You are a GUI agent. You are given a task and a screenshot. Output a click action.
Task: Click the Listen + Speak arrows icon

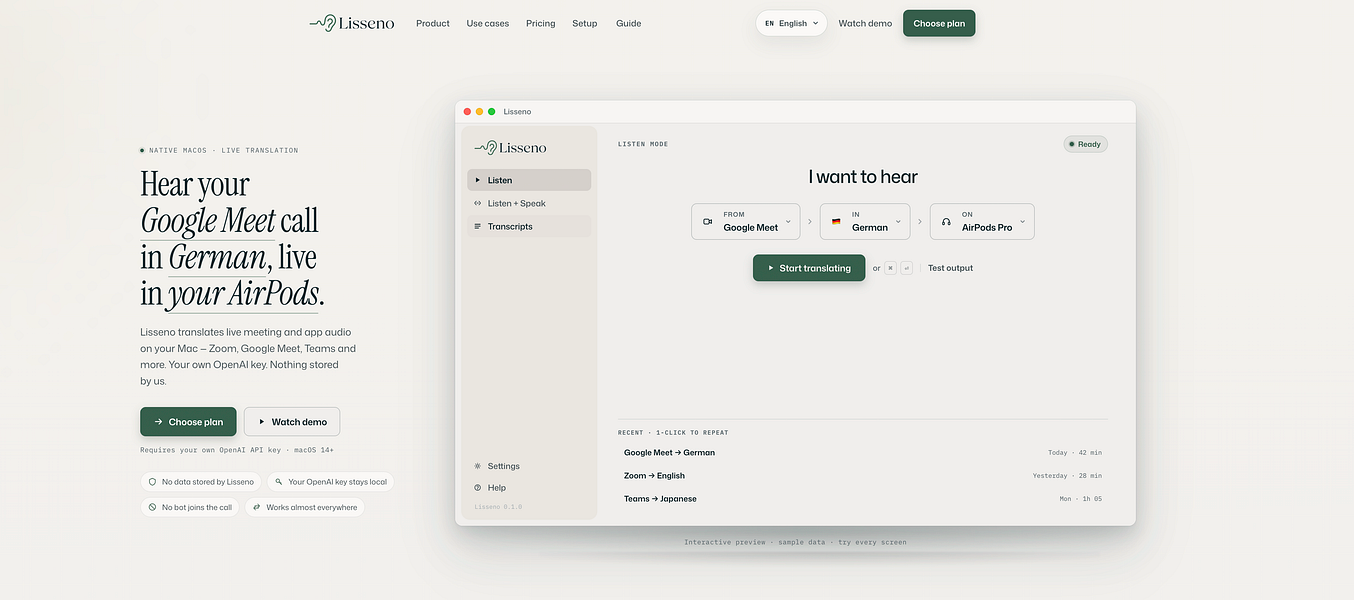[x=478, y=204]
